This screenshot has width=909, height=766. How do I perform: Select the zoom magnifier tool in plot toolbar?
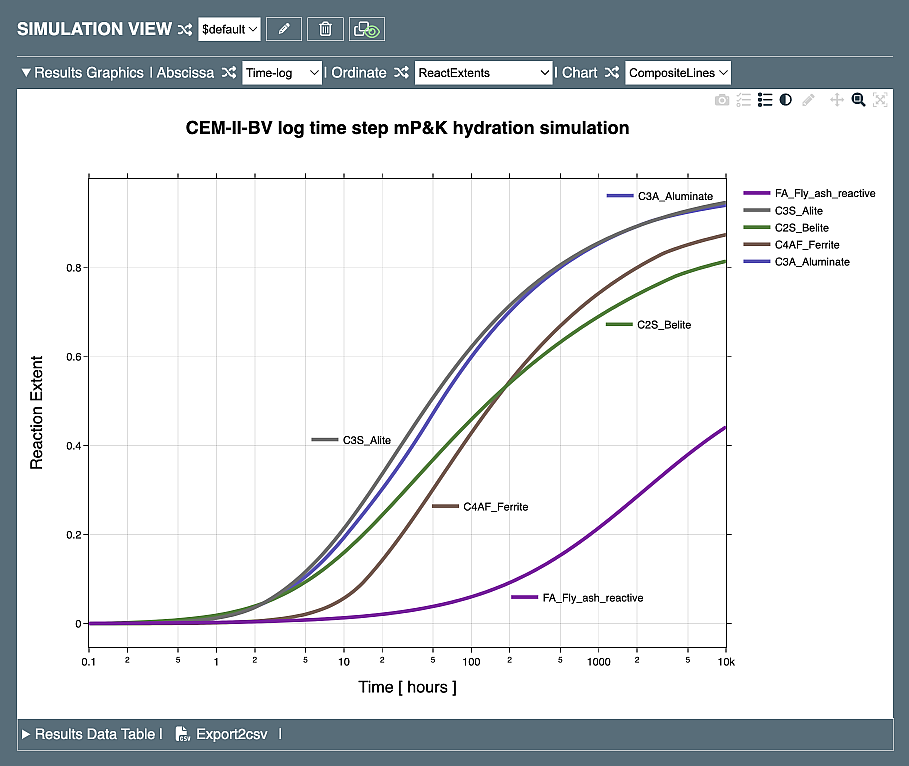tap(858, 100)
